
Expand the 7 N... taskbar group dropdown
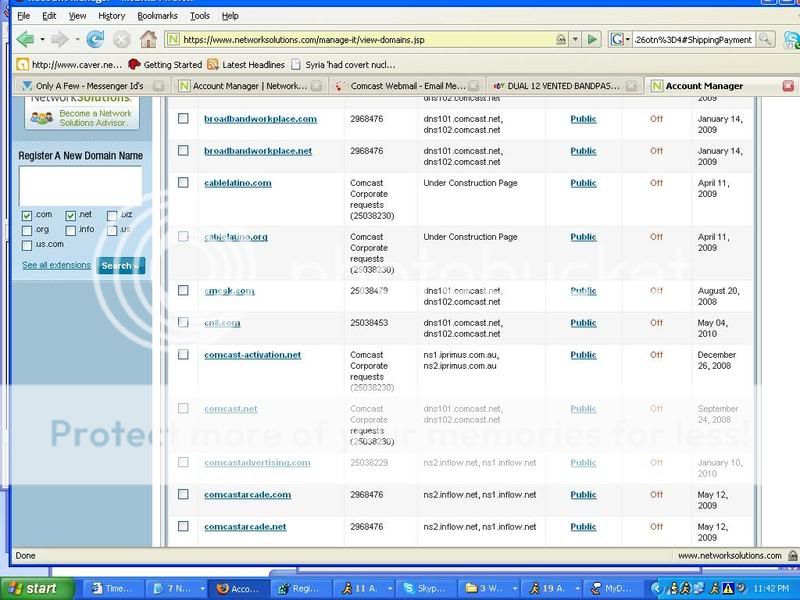[x=203, y=588]
